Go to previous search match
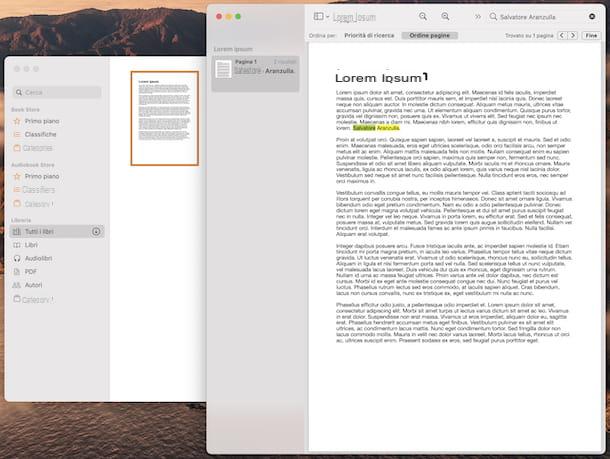 click(x=562, y=35)
